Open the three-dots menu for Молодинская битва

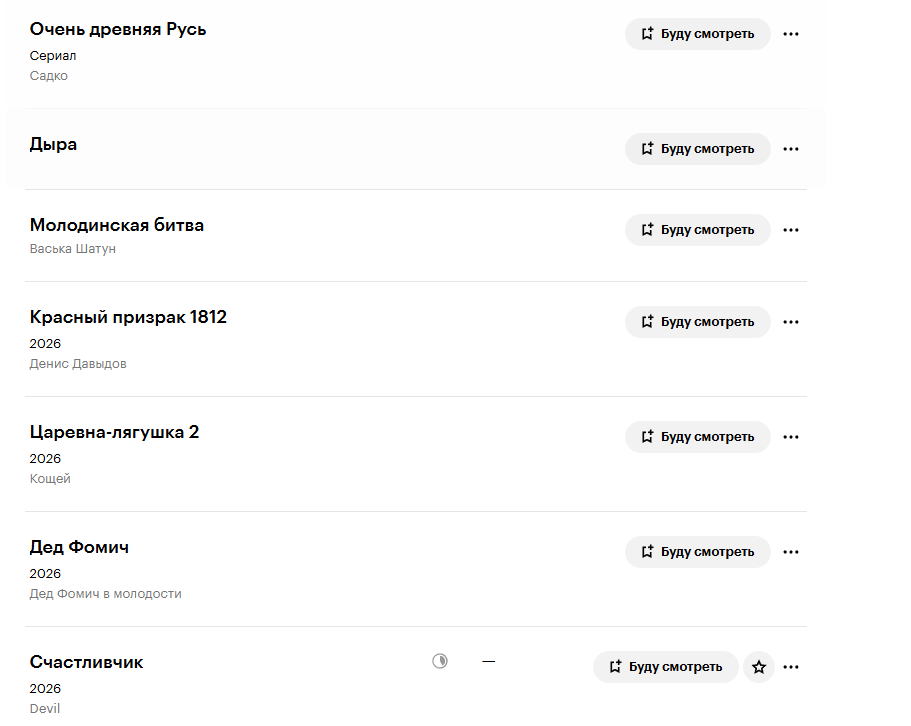pos(791,230)
